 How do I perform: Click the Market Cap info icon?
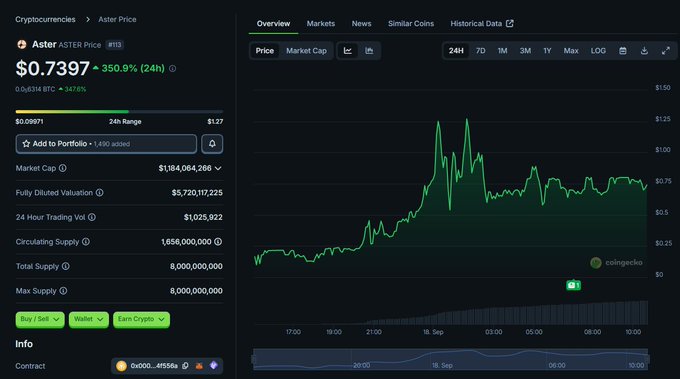[x=63, y=168]
